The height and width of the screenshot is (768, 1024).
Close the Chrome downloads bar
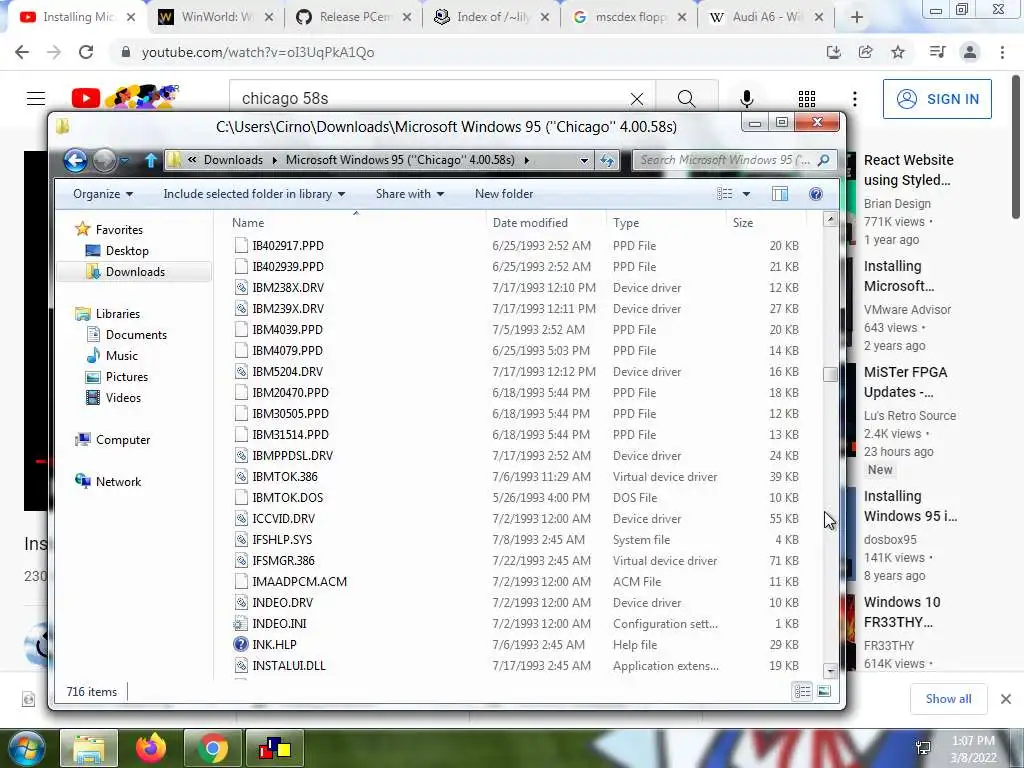click(1006, 699)
